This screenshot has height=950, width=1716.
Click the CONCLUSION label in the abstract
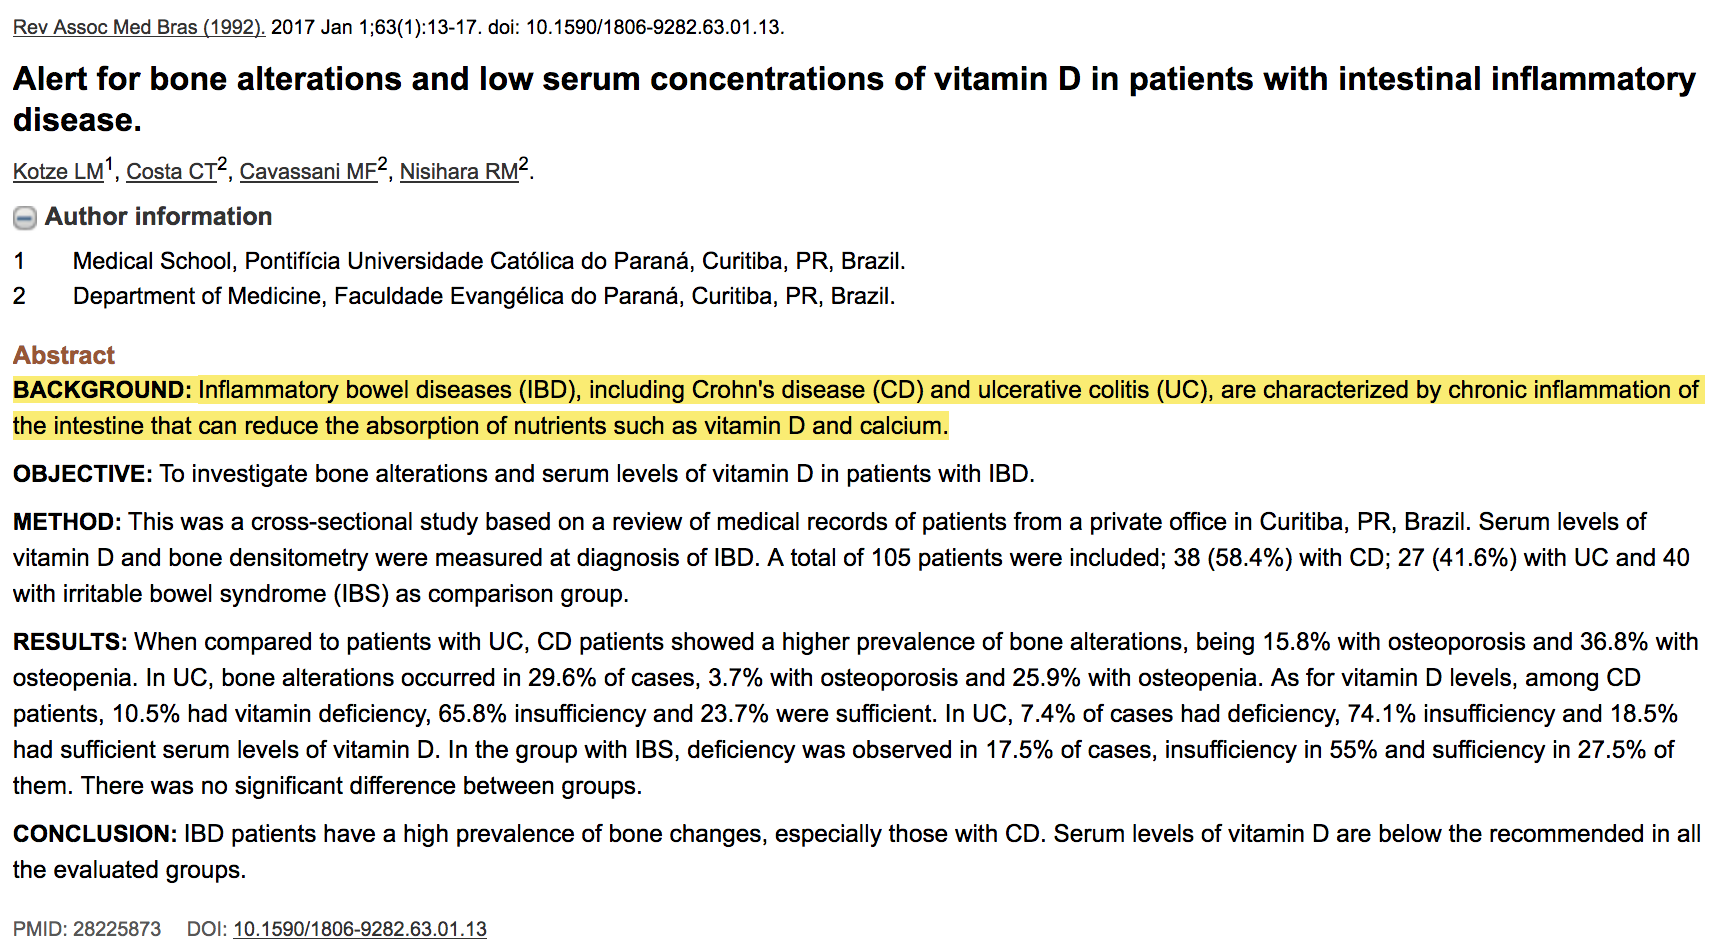[95, 834]
